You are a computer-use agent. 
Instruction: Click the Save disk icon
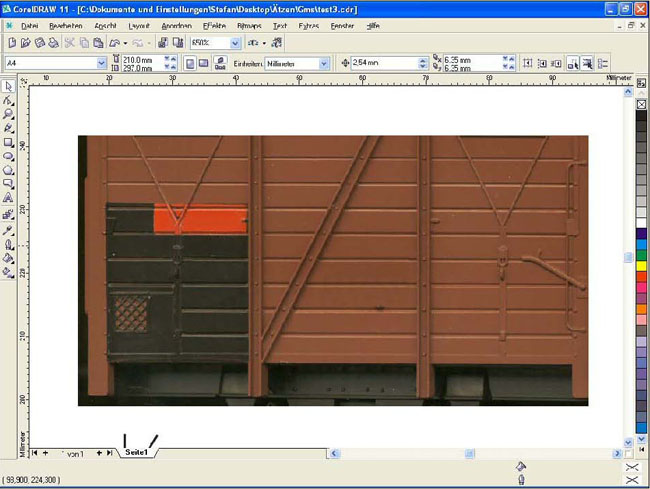[x=38, y=44]
